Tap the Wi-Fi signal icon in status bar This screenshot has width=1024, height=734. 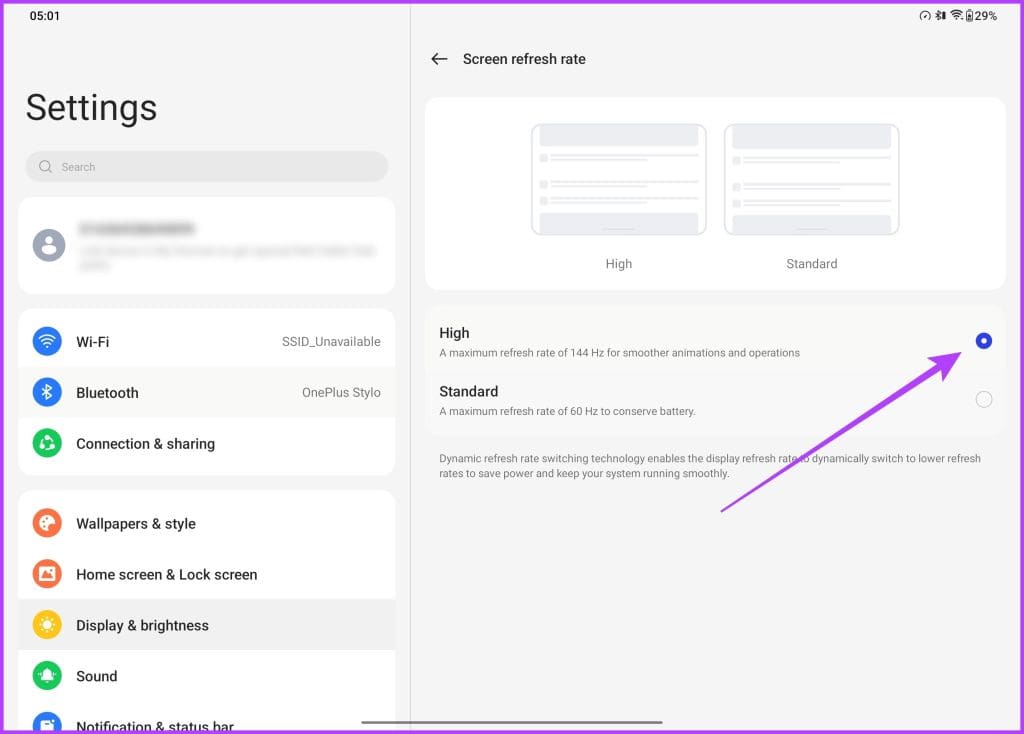click(956, 15)
